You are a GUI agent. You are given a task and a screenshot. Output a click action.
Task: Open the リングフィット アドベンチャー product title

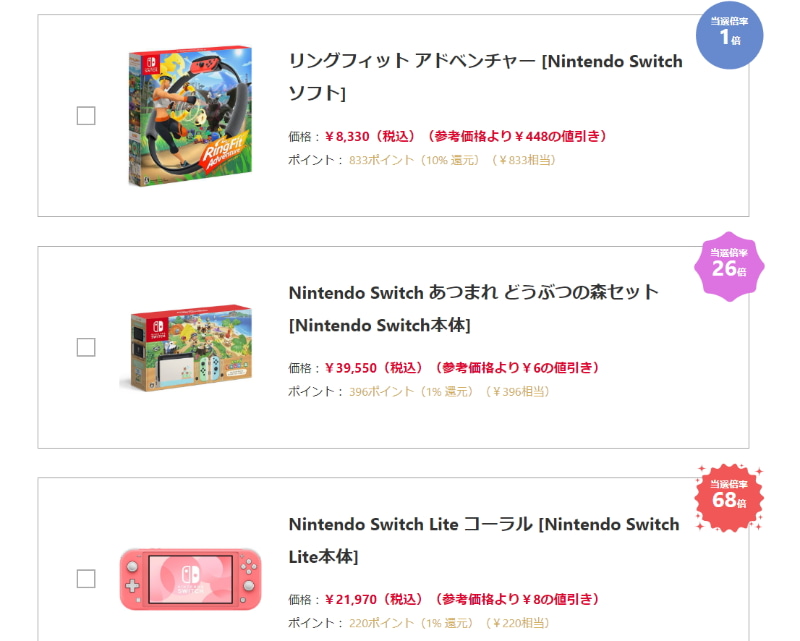pos(485,77)
